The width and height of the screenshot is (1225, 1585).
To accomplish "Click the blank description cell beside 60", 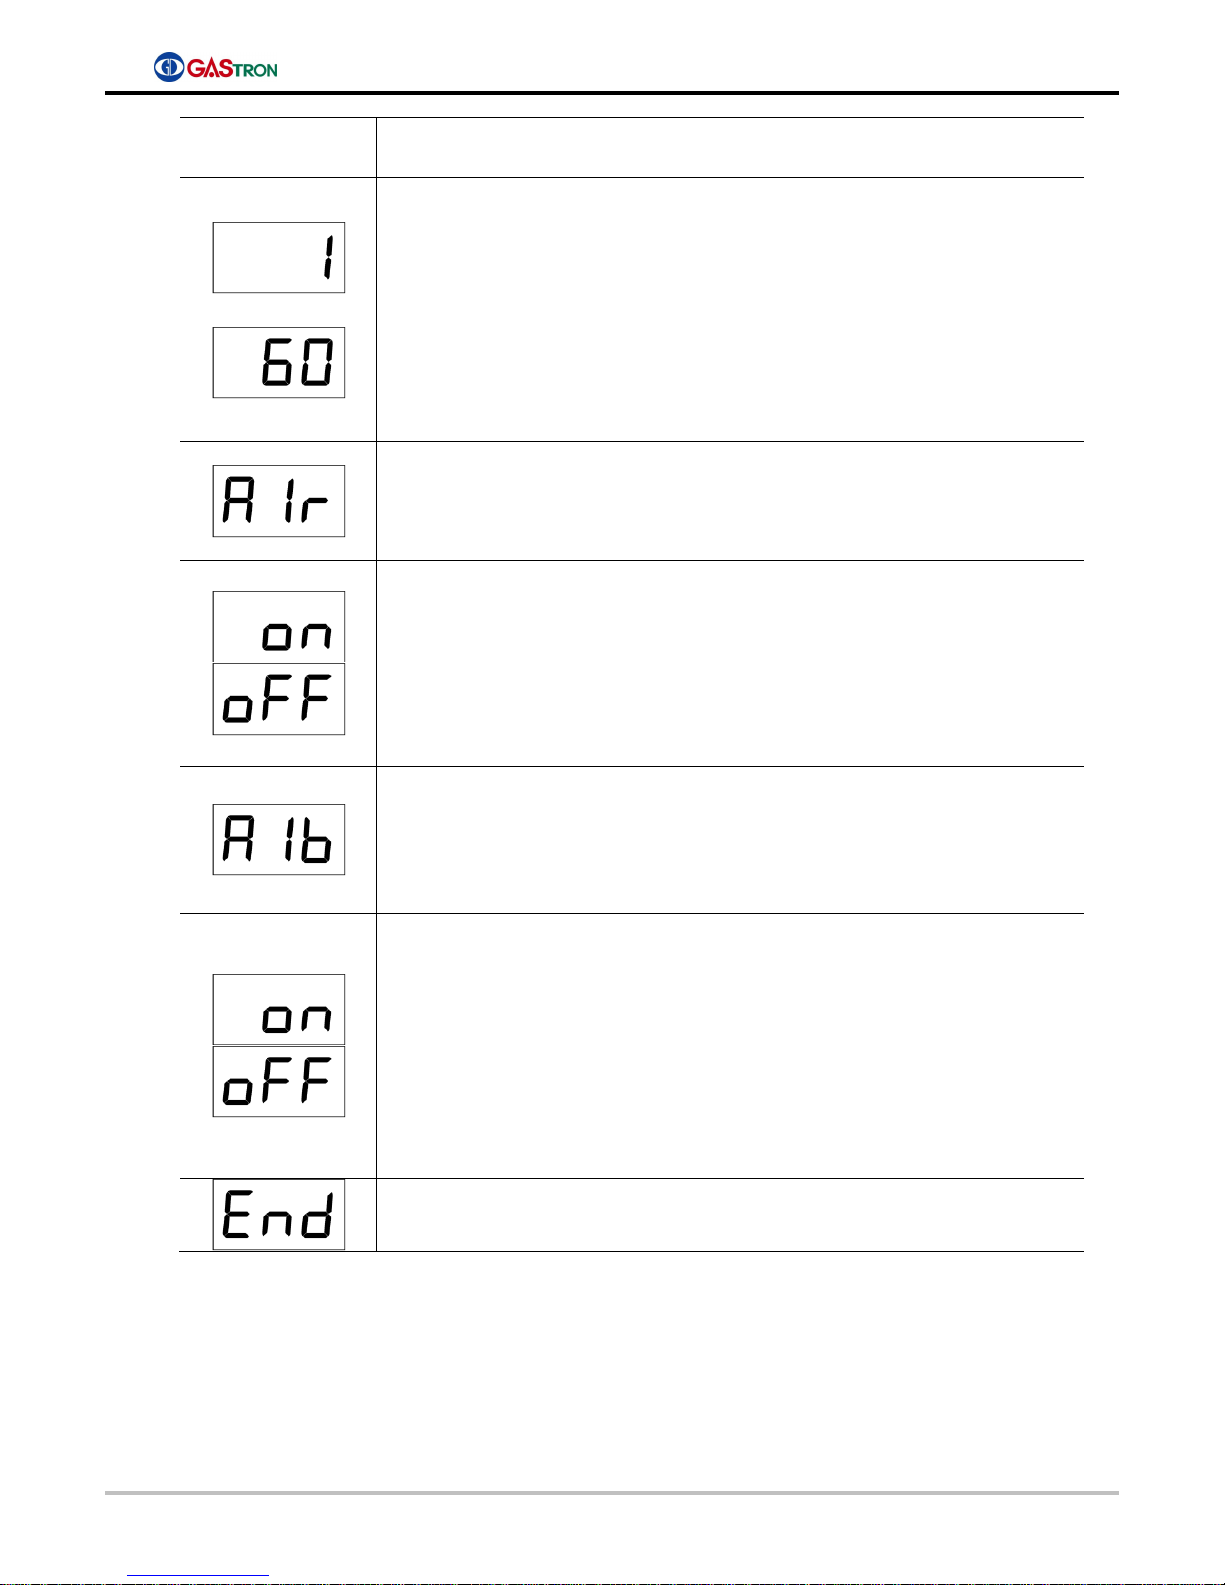I will [730, 310].
